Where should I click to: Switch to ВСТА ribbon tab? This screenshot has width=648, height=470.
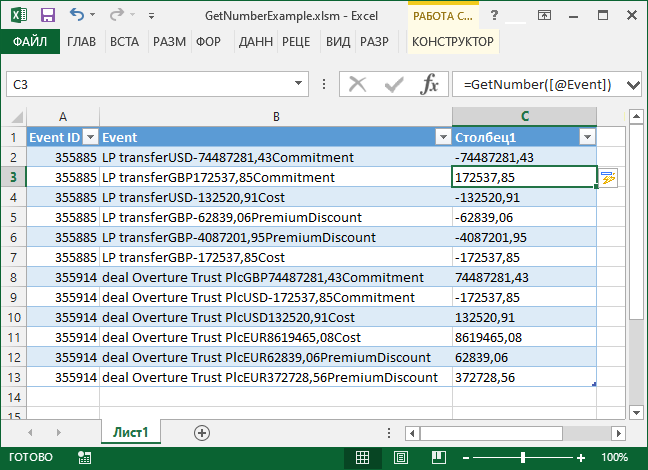point(124,41)
